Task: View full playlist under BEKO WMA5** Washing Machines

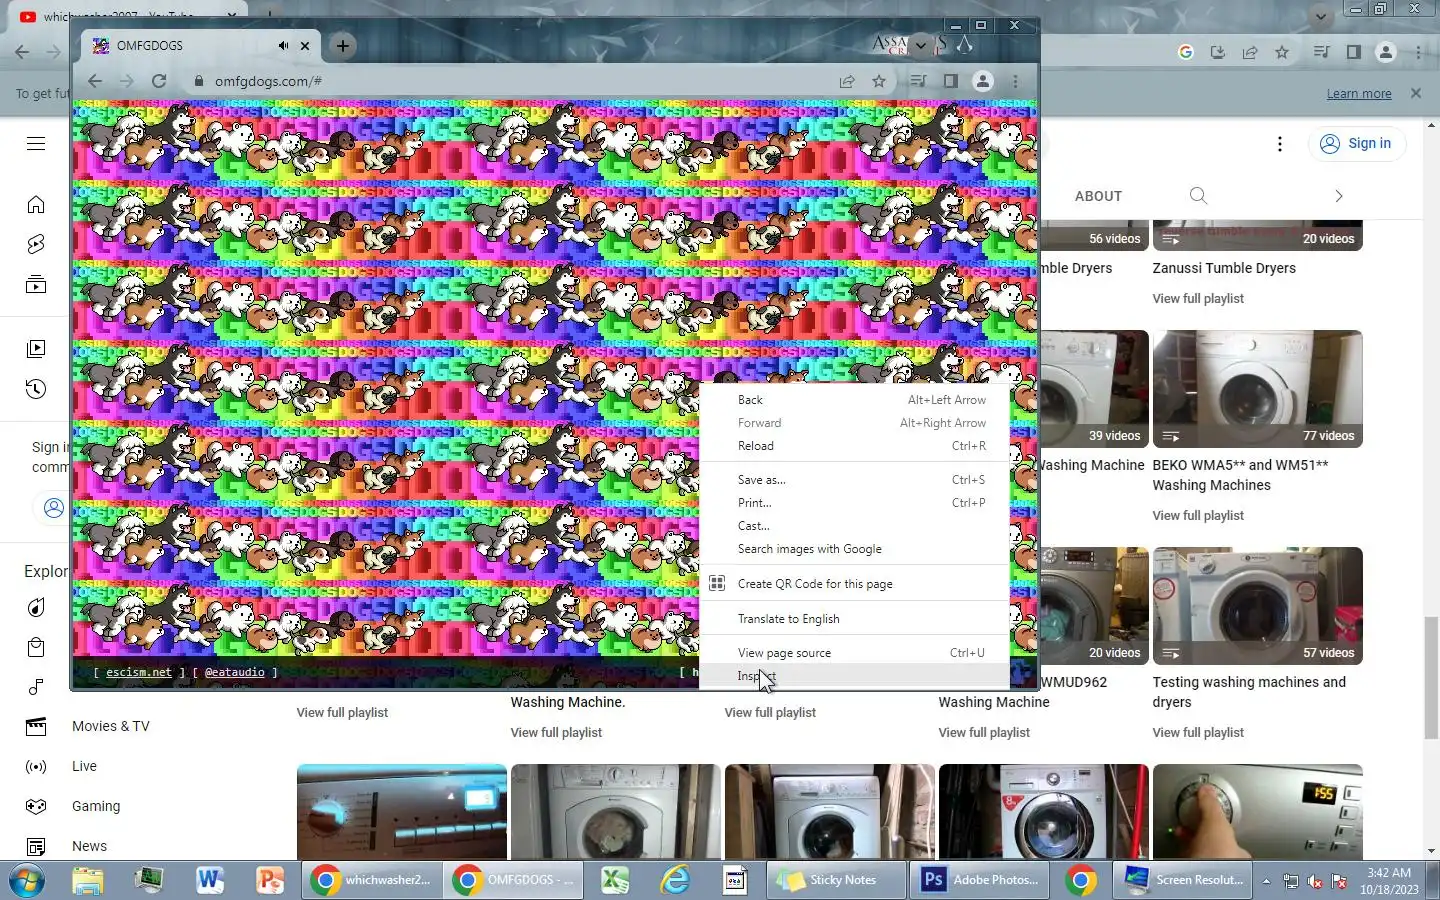Action: point(1198,516)
